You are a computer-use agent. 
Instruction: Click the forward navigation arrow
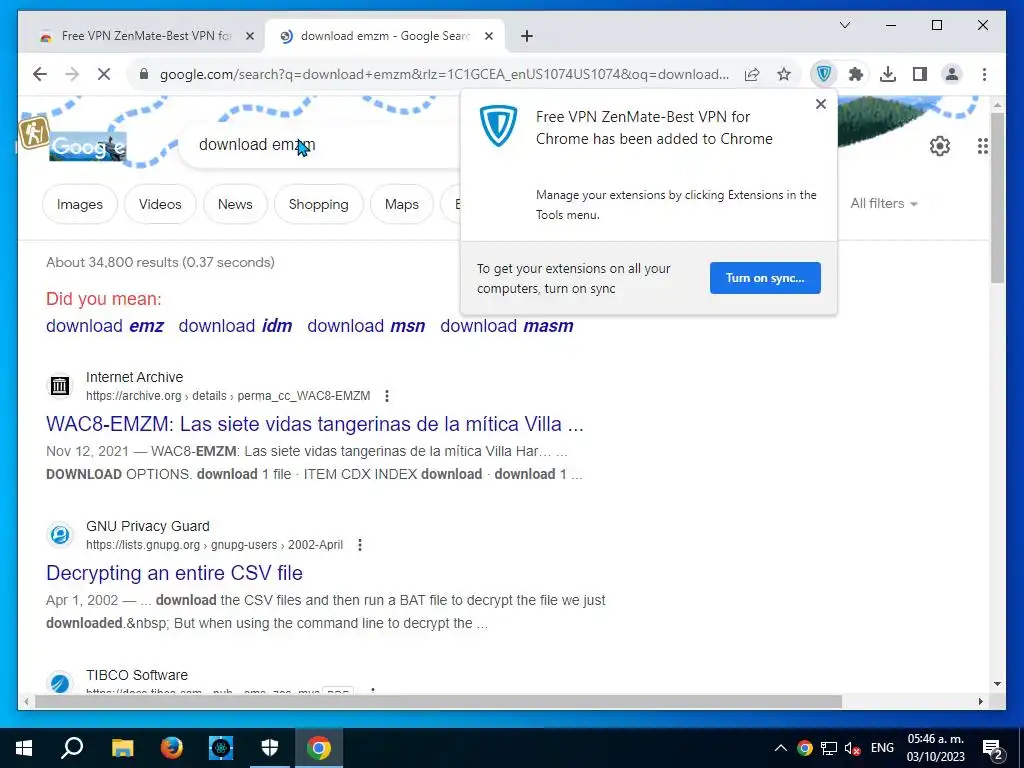click(72, 74)
